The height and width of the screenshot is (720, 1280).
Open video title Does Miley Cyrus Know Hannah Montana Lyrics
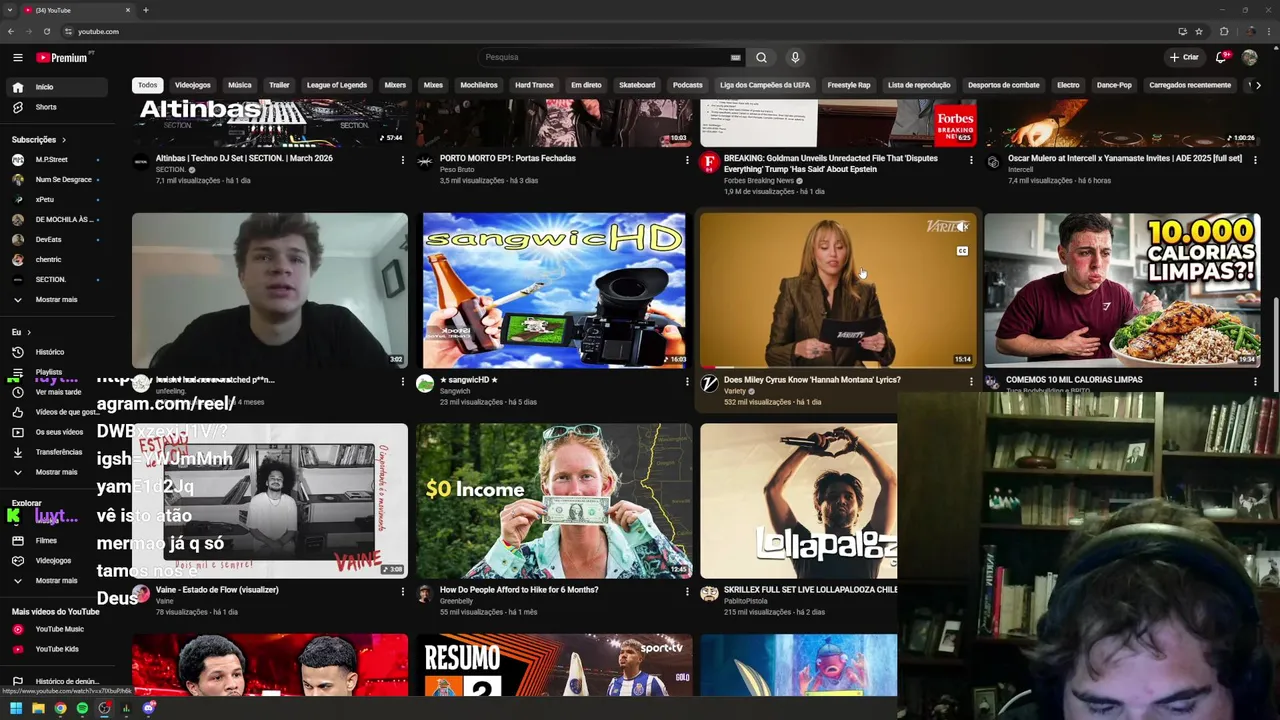coord(812,380)
